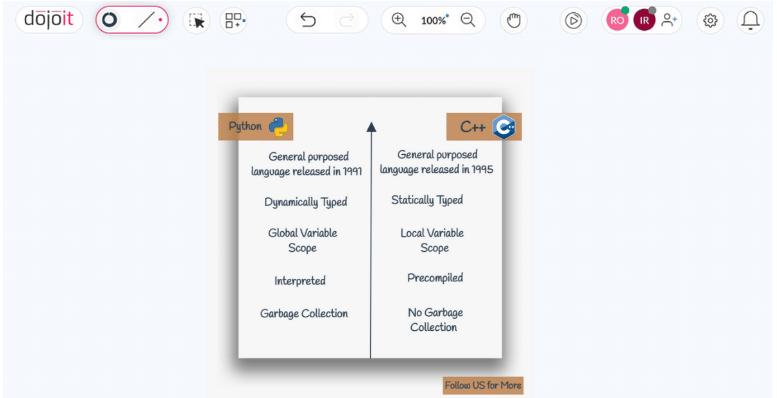Screen dimensions: 777x398
Task: Open the templates grid tool
Action: coord(234,20)
